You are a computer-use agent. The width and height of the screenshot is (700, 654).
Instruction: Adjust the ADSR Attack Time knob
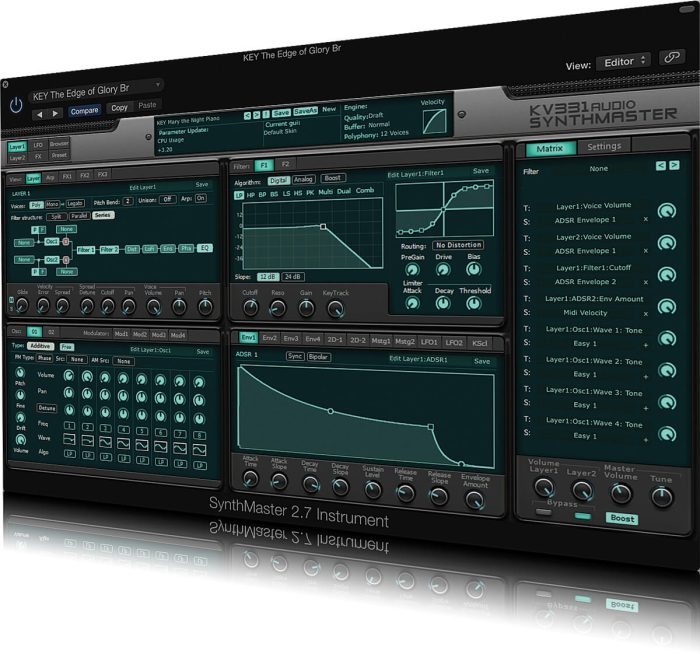250,479
